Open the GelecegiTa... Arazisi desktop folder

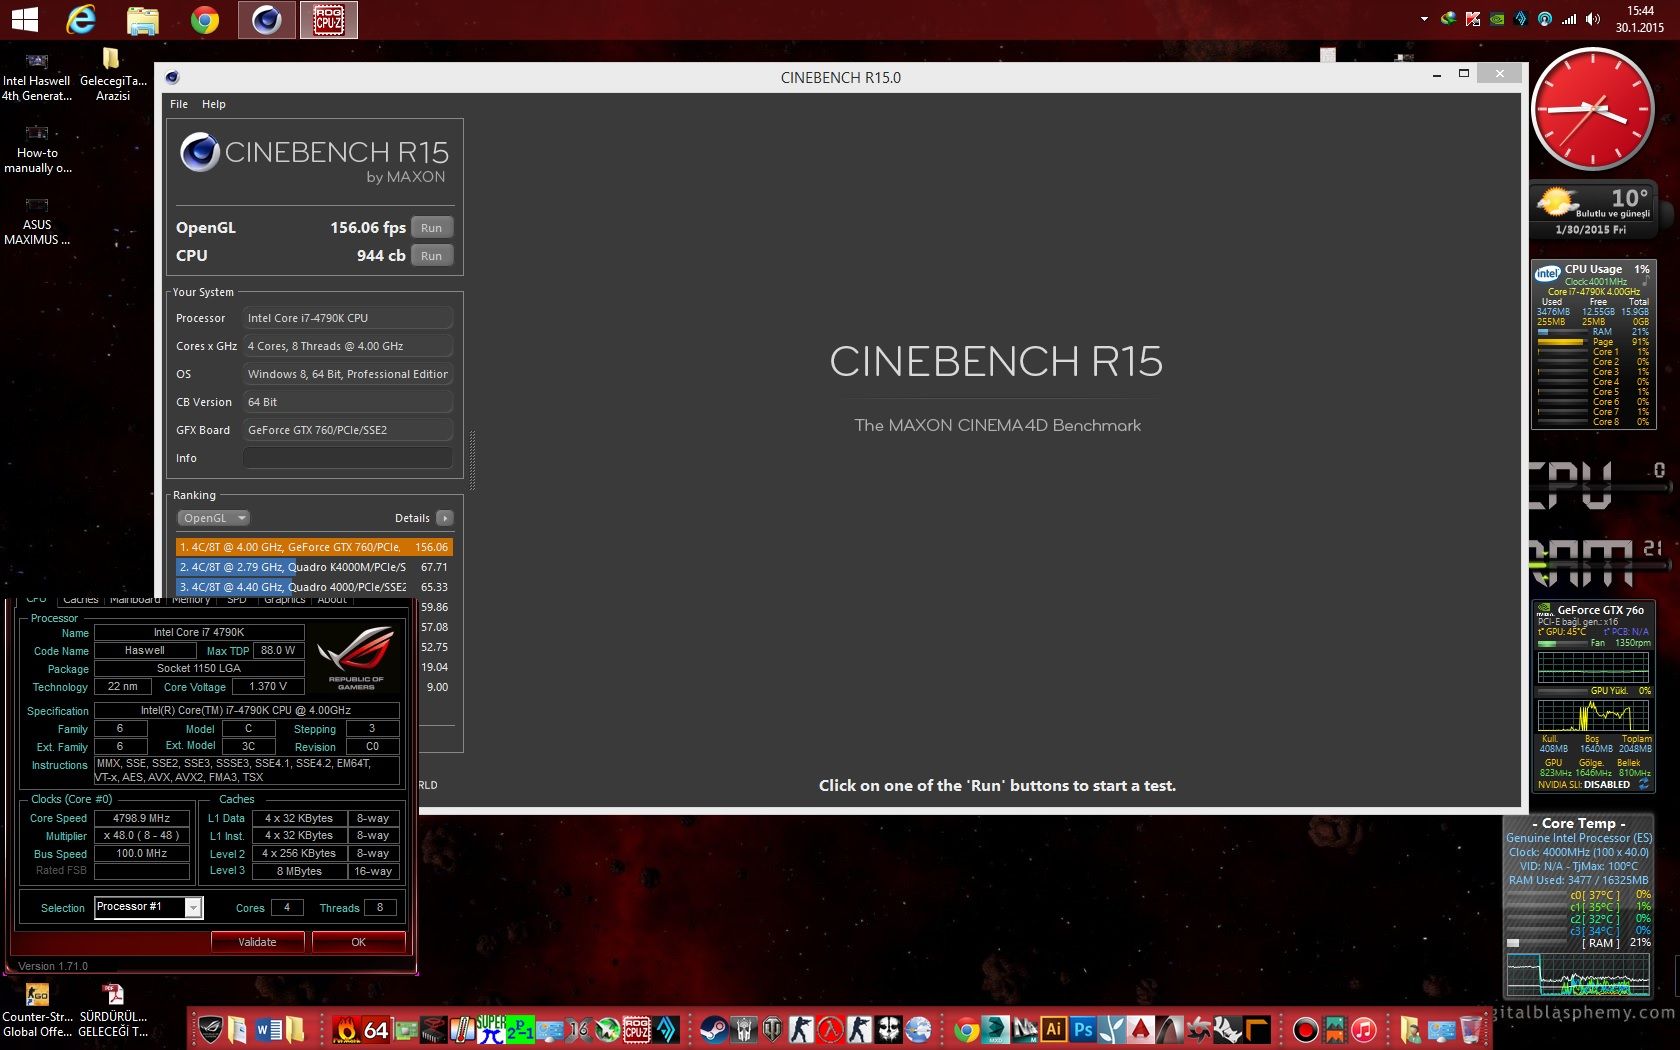pos(113,76)
